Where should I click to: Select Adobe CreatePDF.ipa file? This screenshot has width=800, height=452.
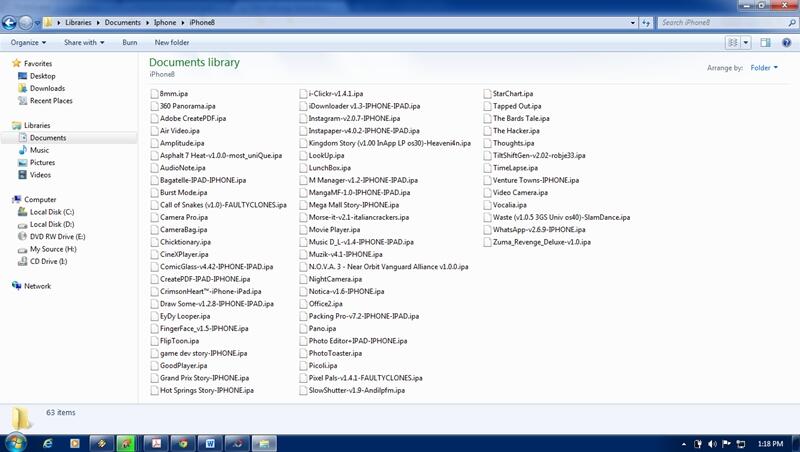click(x=193, y=118)
